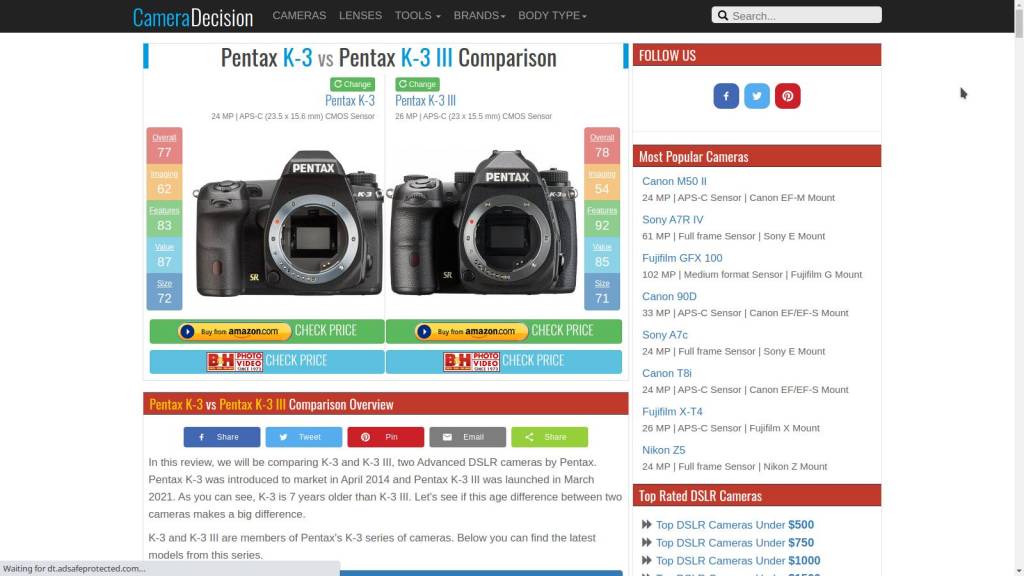The height and width of the screenshot is (576, 1024).
Task: Tweet this comparison
Action: point(304,437)
